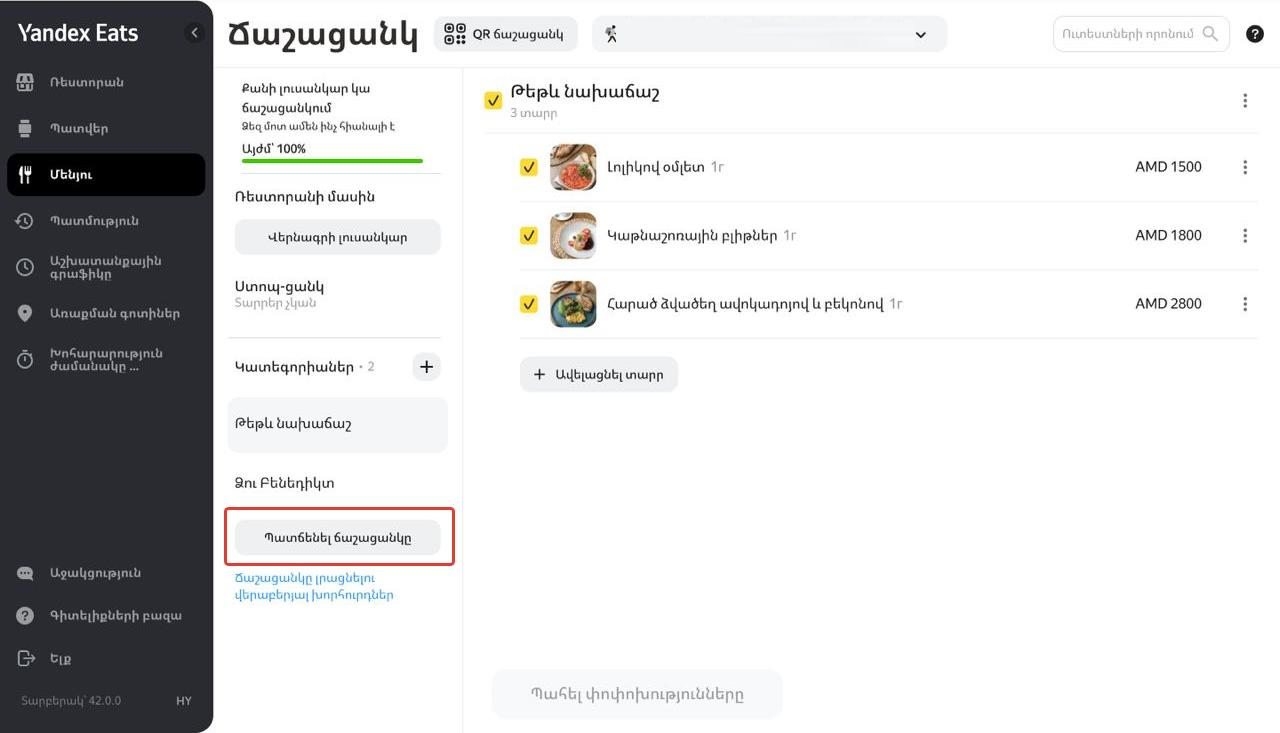
Task: Click the Ավելացնել տարր button
Action: [x=599, y=374]
